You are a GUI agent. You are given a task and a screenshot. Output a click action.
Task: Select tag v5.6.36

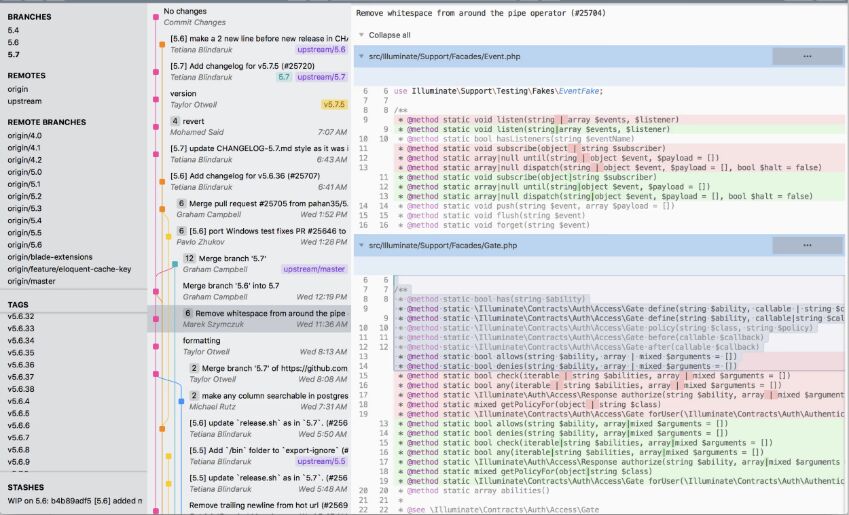(21, 365)
